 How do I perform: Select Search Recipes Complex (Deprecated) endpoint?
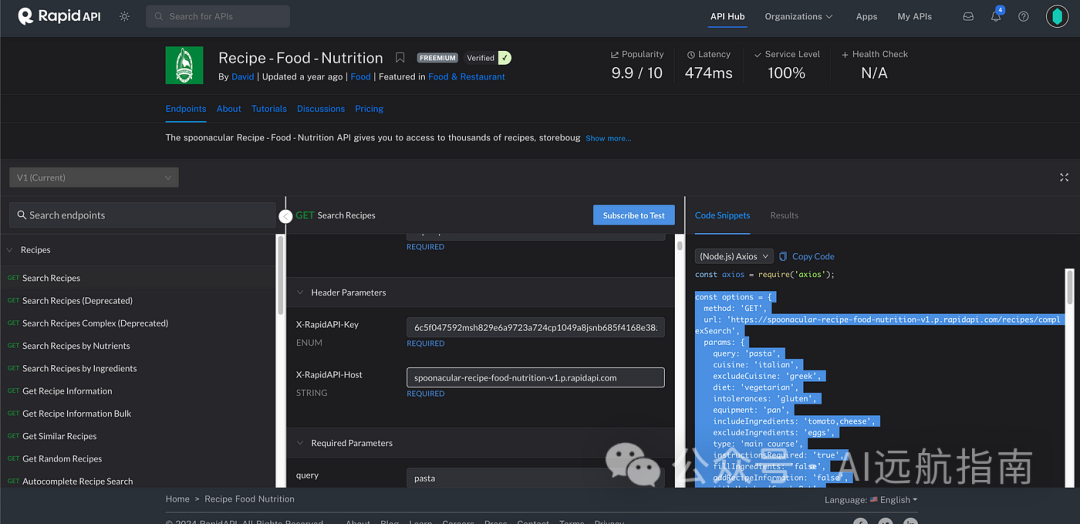click(x=95, y=323)
